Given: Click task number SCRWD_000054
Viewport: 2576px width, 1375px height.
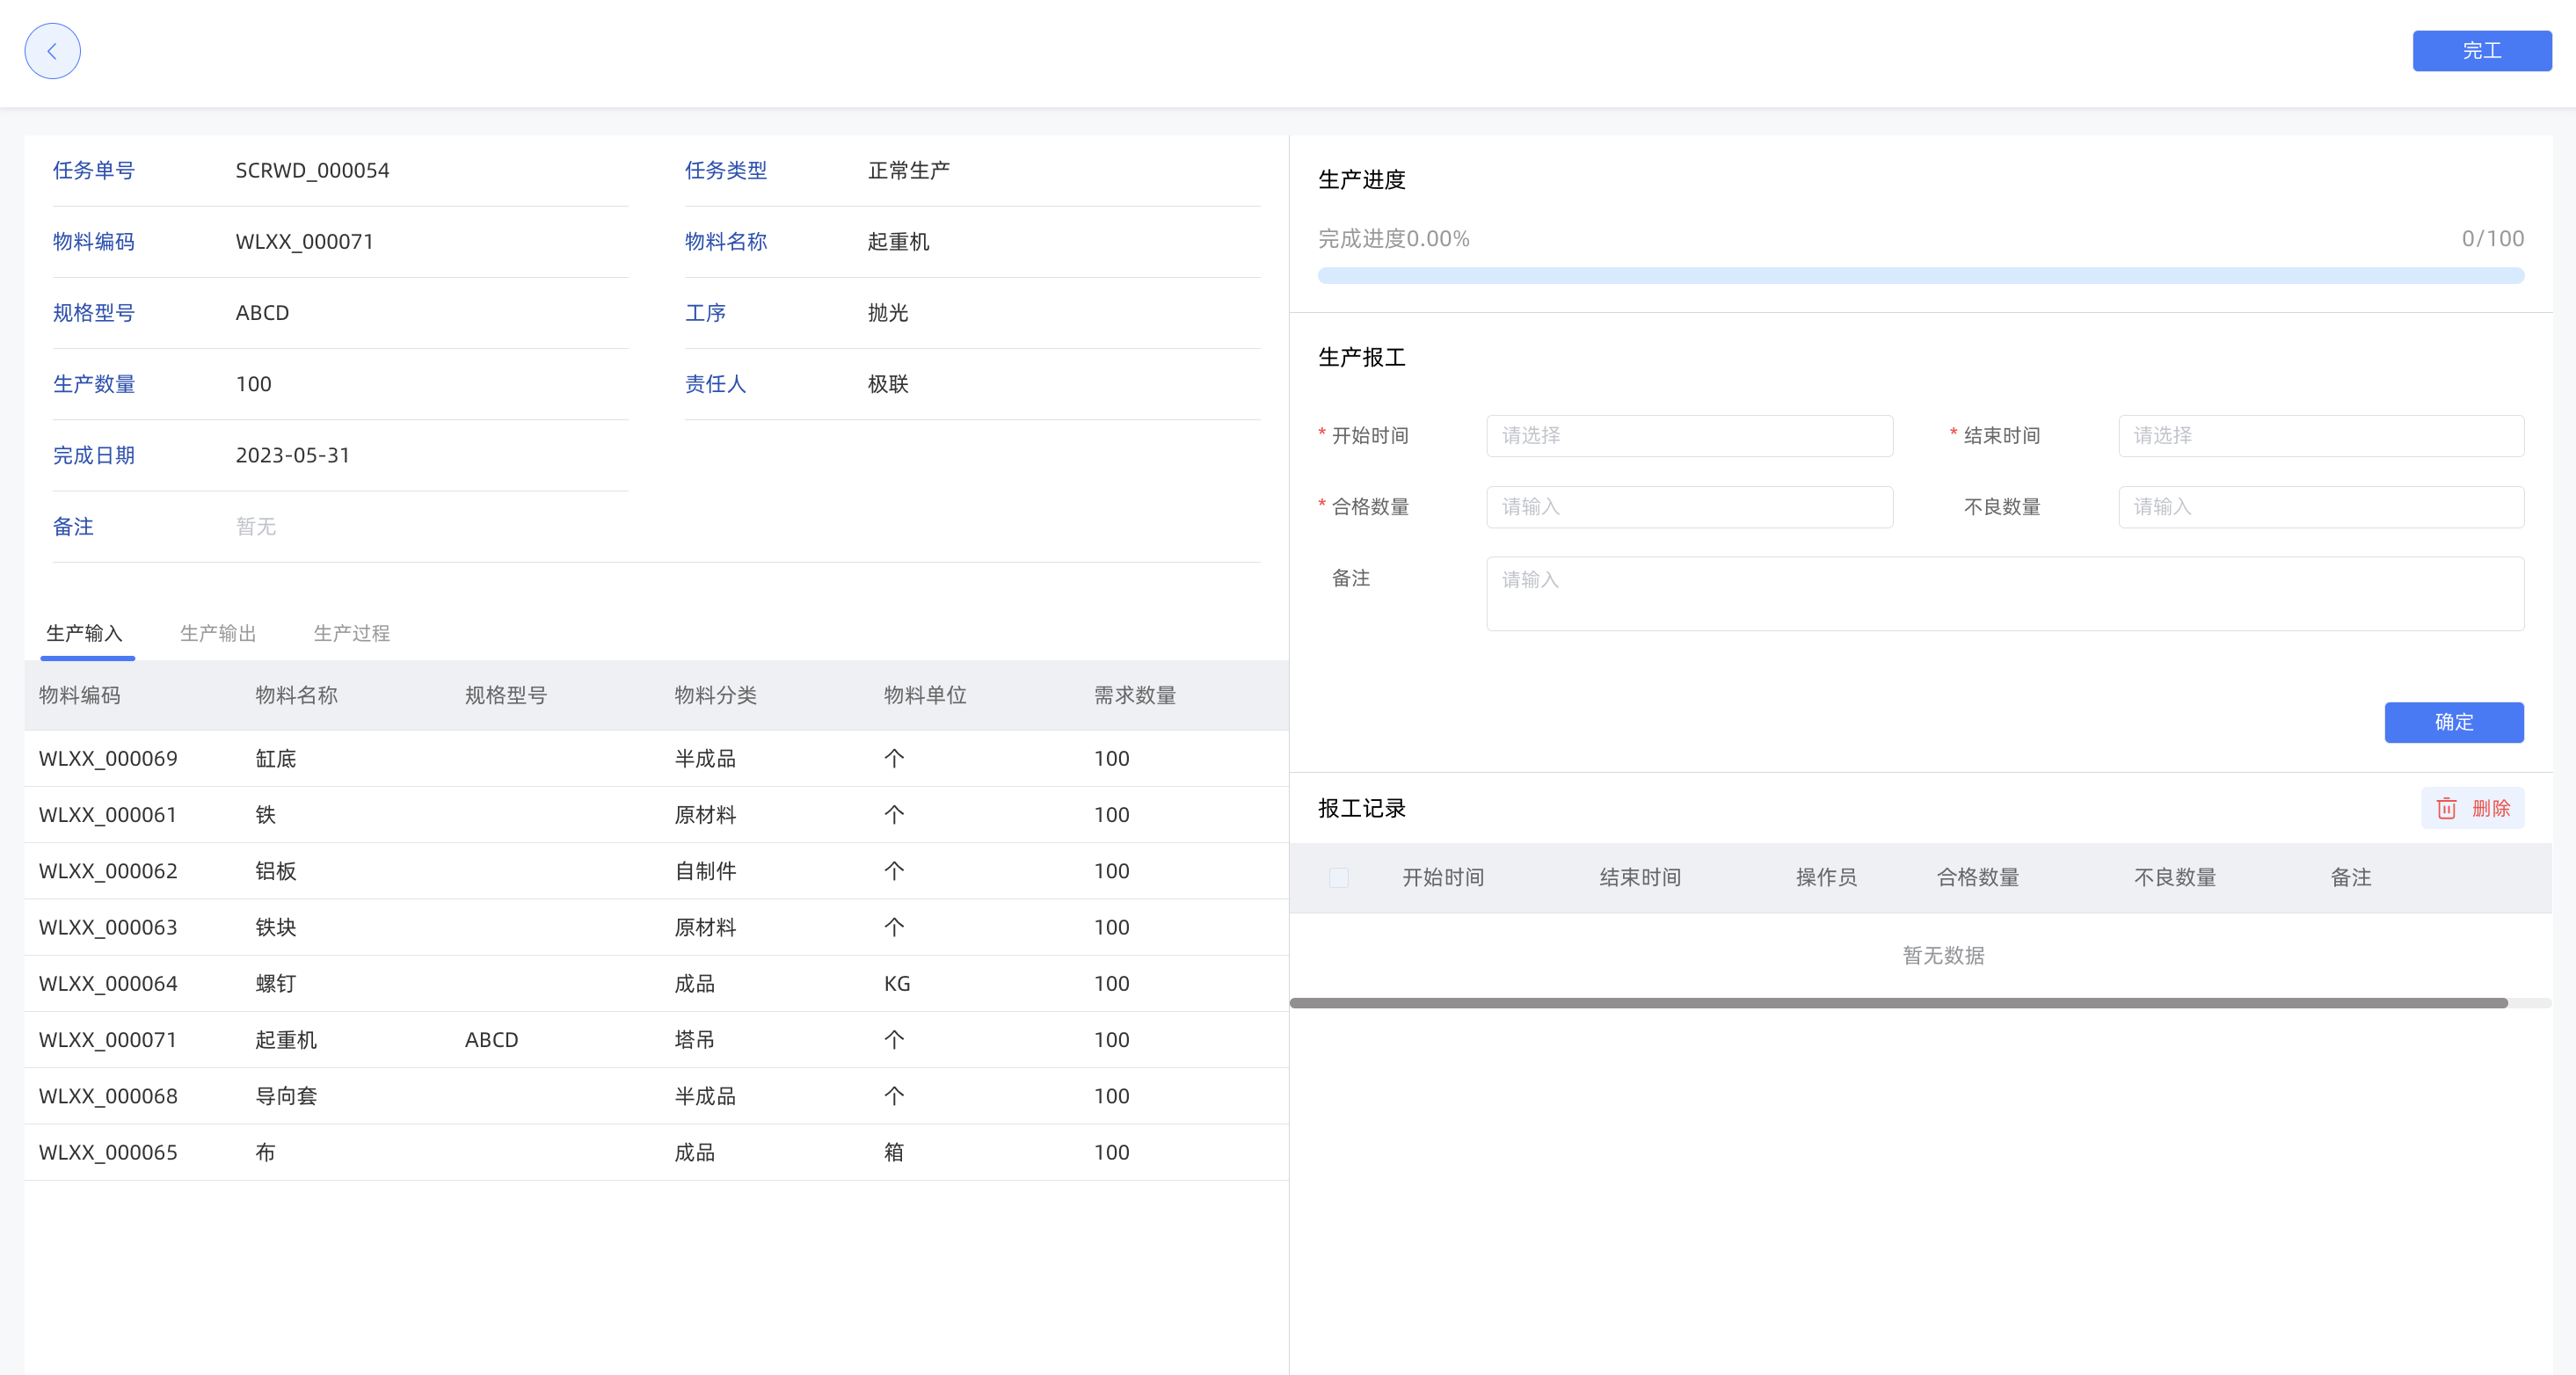Looking at the screenshot, I should [312, 171].
